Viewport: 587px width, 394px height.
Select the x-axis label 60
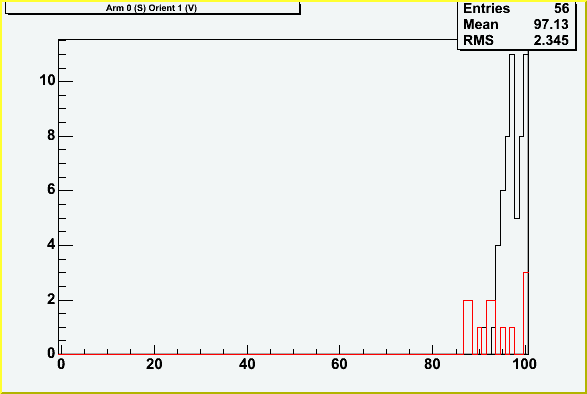coord(340,364)
